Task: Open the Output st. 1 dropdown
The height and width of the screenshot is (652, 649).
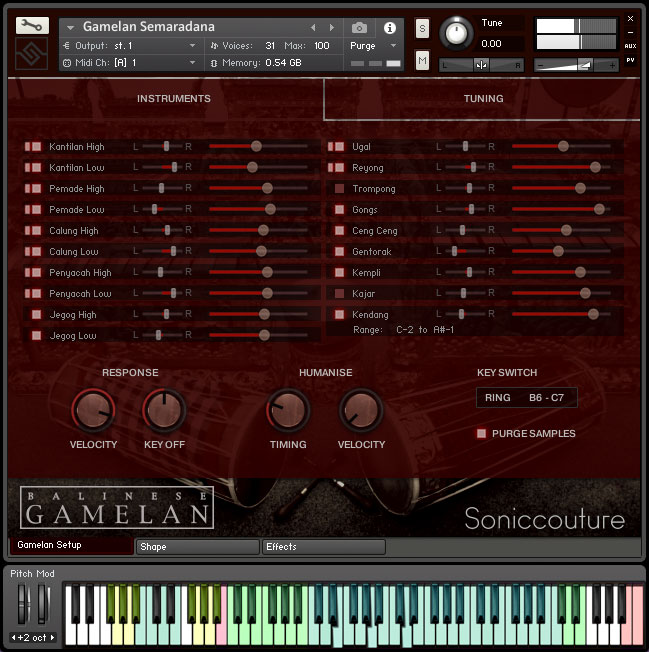Action: point(130,46)
